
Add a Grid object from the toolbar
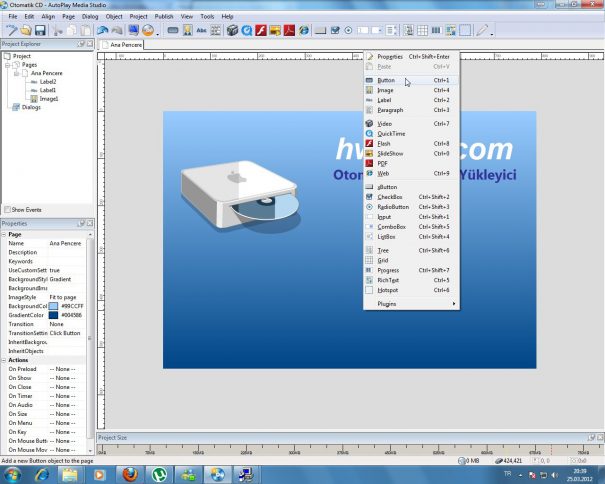pyautogui.click(x=422, y=30)
